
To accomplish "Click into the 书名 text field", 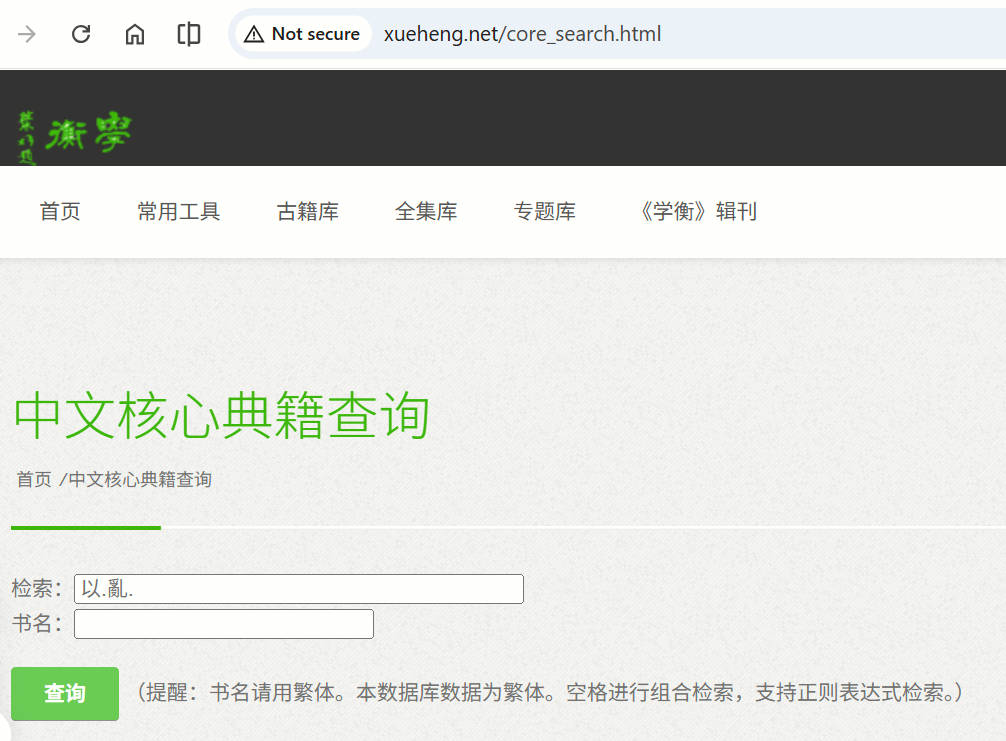I will [x=223, y=624].
